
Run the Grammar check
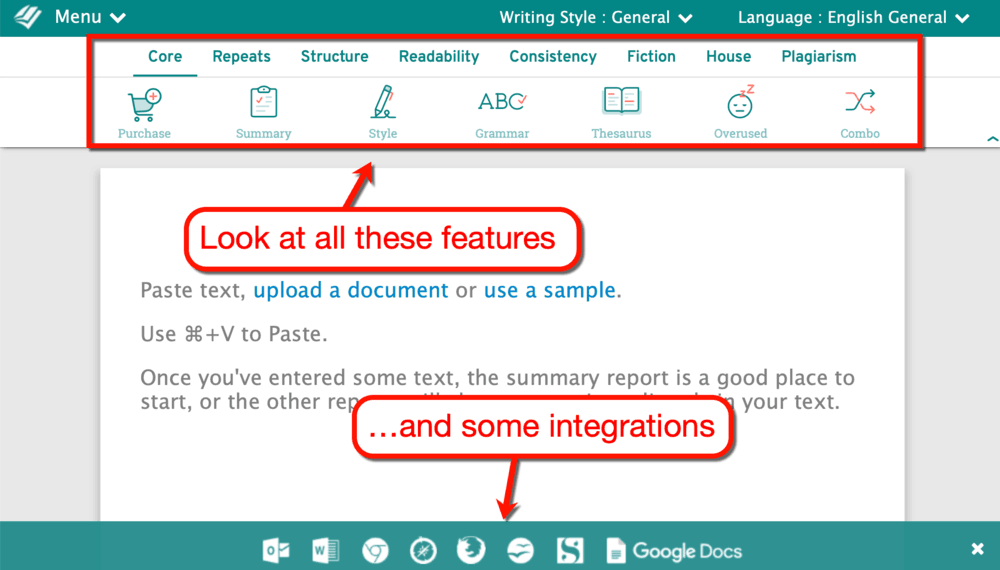click(x=502, y=113)
